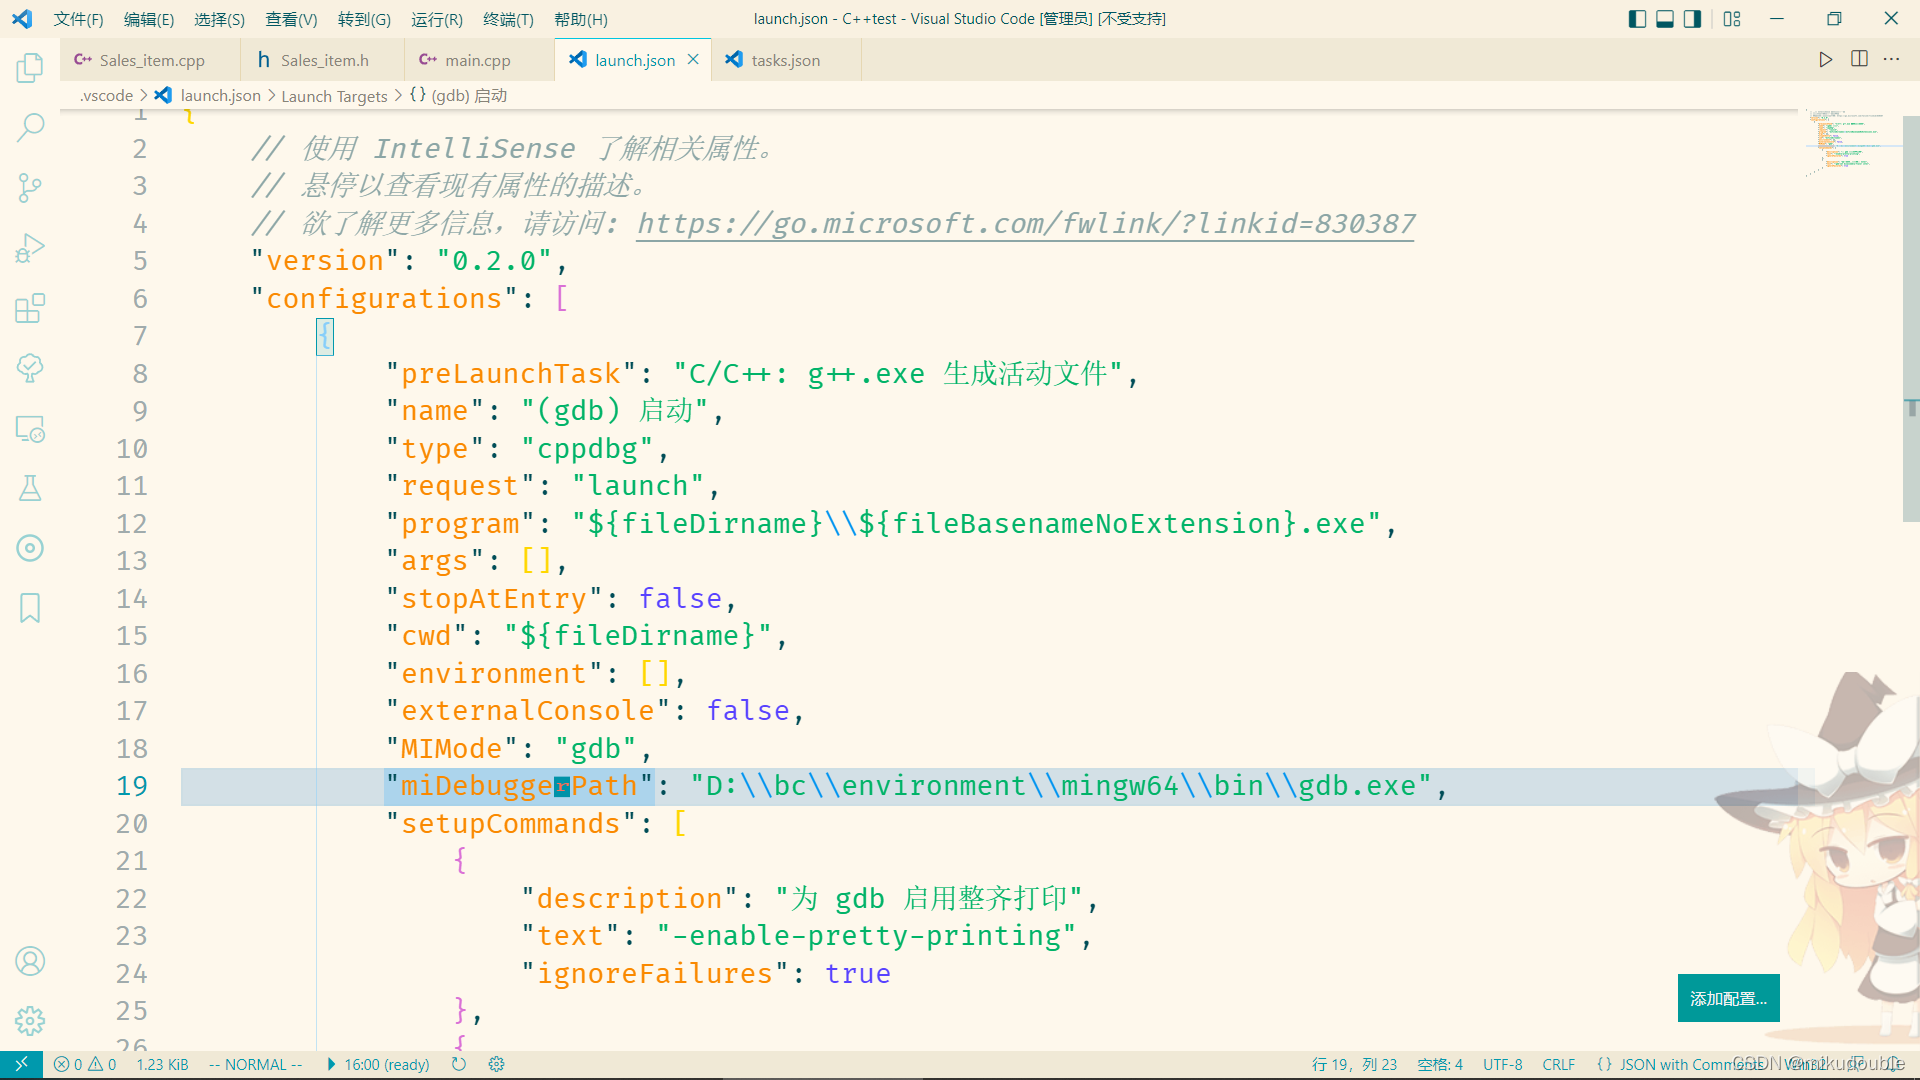Open the Testing flask view

(30, 488)
